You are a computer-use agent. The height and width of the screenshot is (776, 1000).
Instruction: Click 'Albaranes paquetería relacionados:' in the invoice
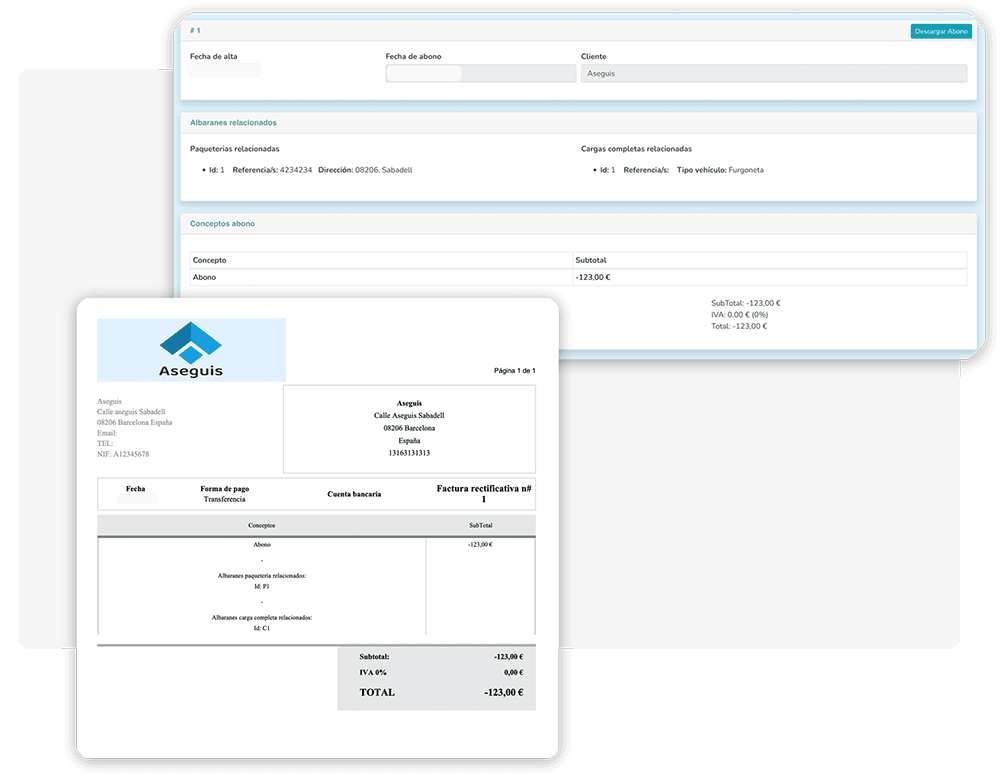261,576
